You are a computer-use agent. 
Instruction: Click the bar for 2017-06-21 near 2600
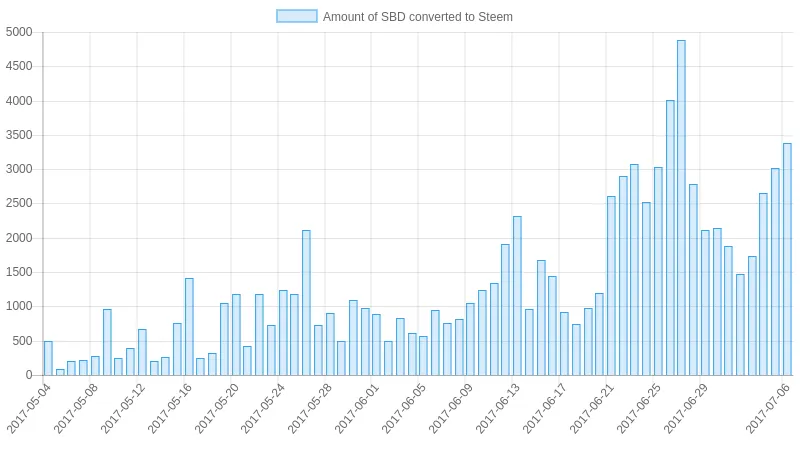point(611,286)
